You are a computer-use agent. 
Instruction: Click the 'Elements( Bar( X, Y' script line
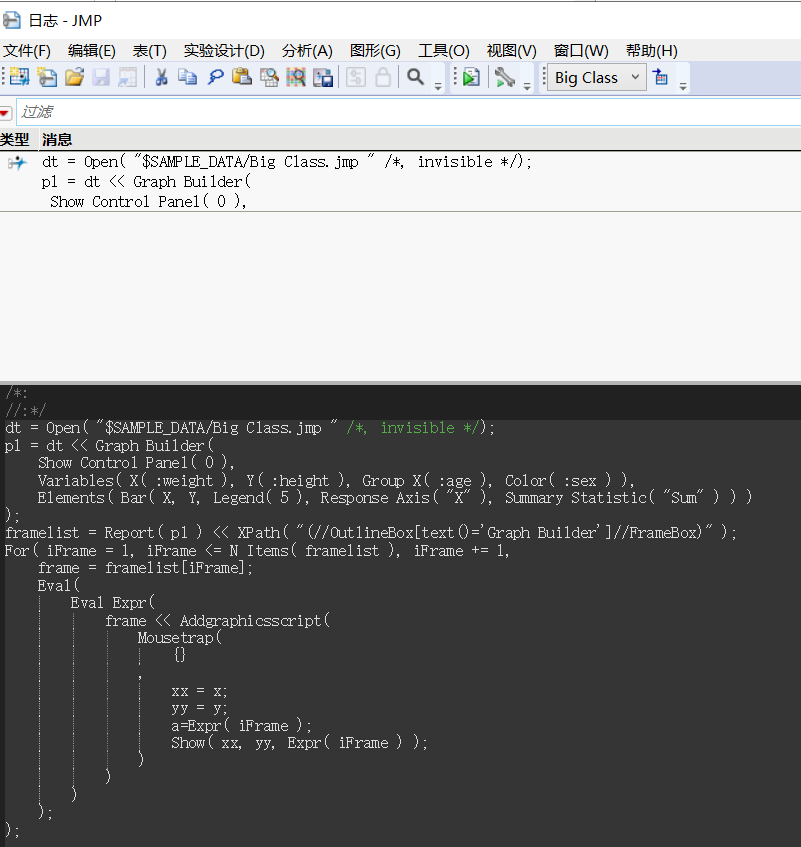pyautogui.click(x=394, y=498)
